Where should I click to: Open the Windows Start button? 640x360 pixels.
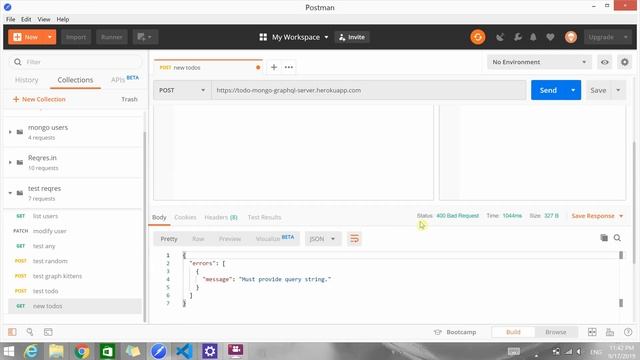tap(9, 351)
